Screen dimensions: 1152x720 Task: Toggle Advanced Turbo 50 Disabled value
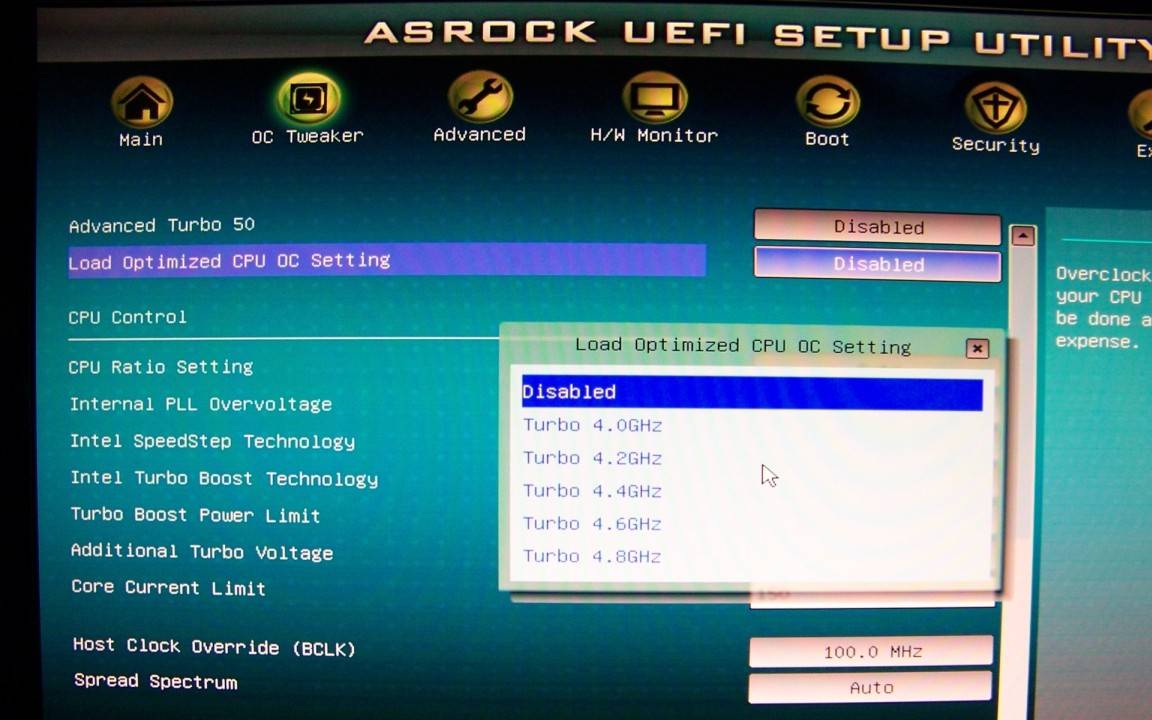coord(877,227)
